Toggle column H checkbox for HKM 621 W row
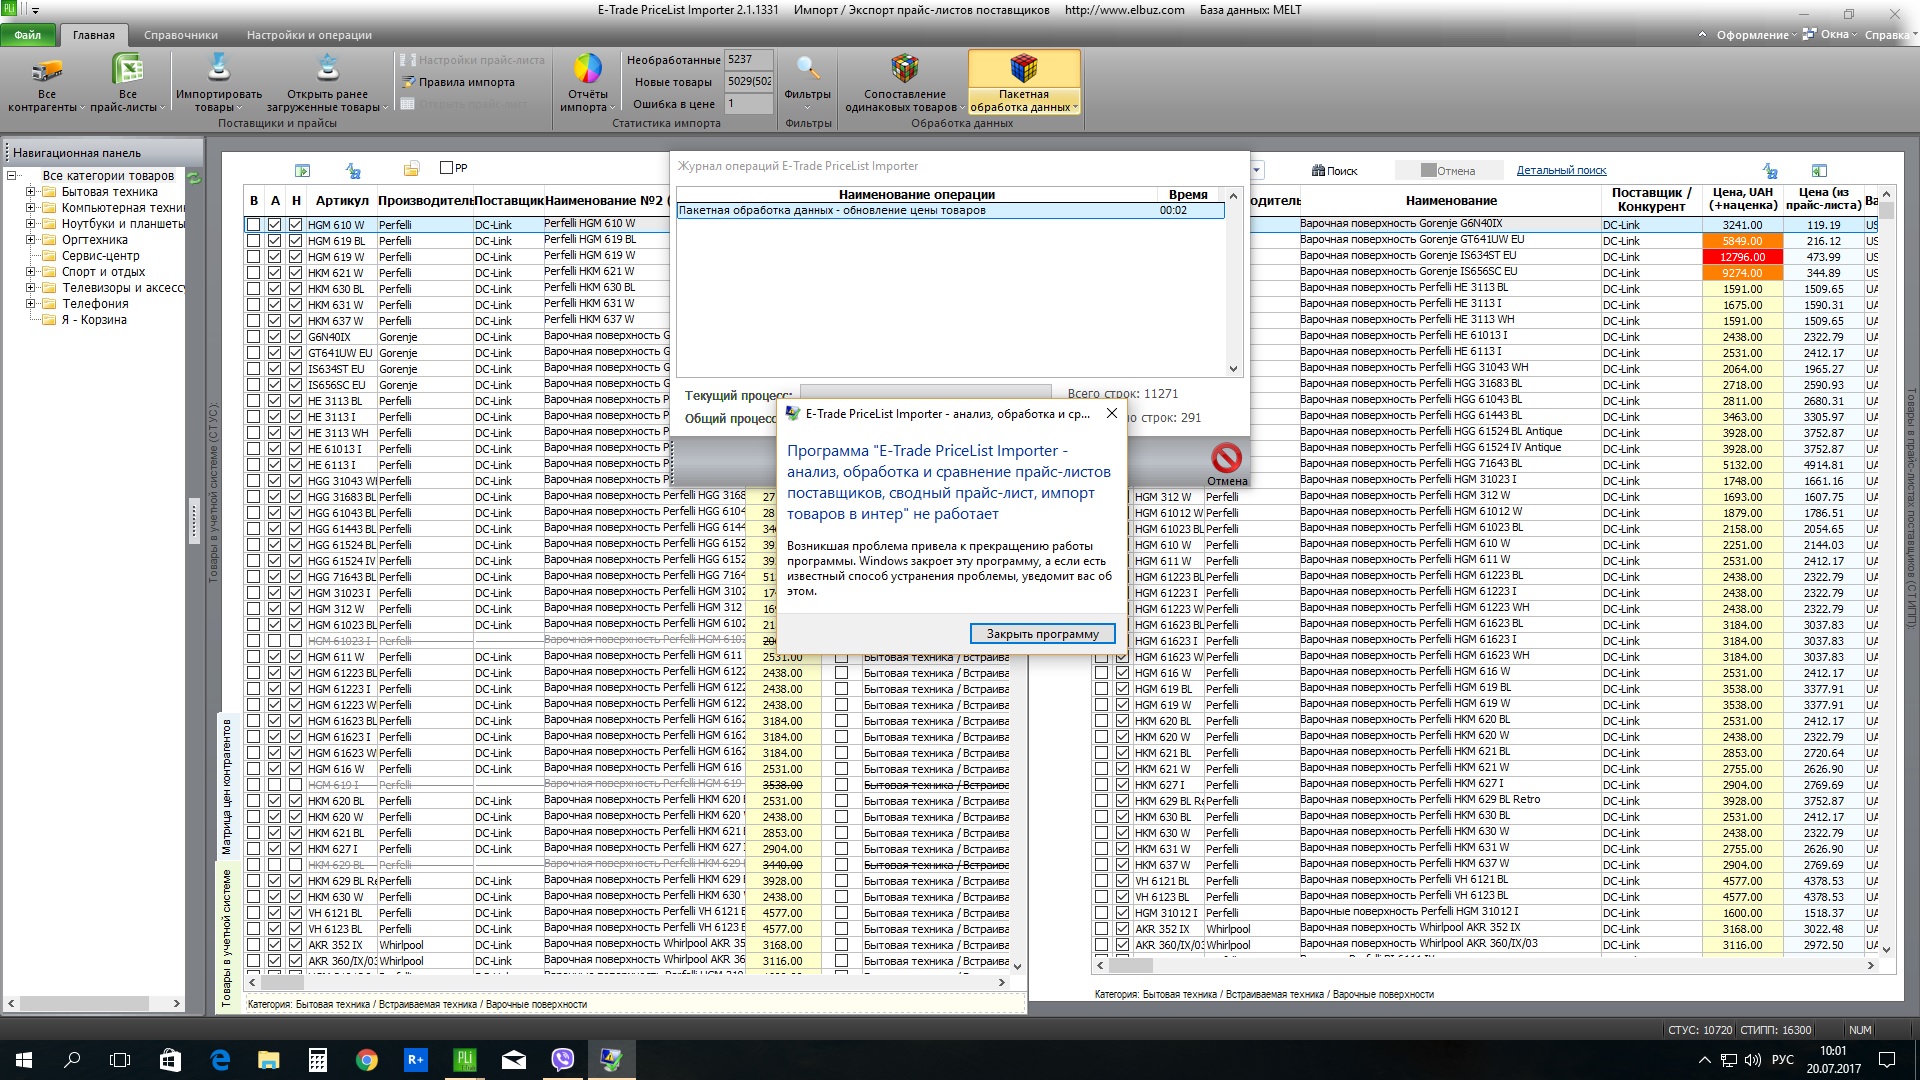The width and height of the screenshot is (1920, 1080). 296,273
